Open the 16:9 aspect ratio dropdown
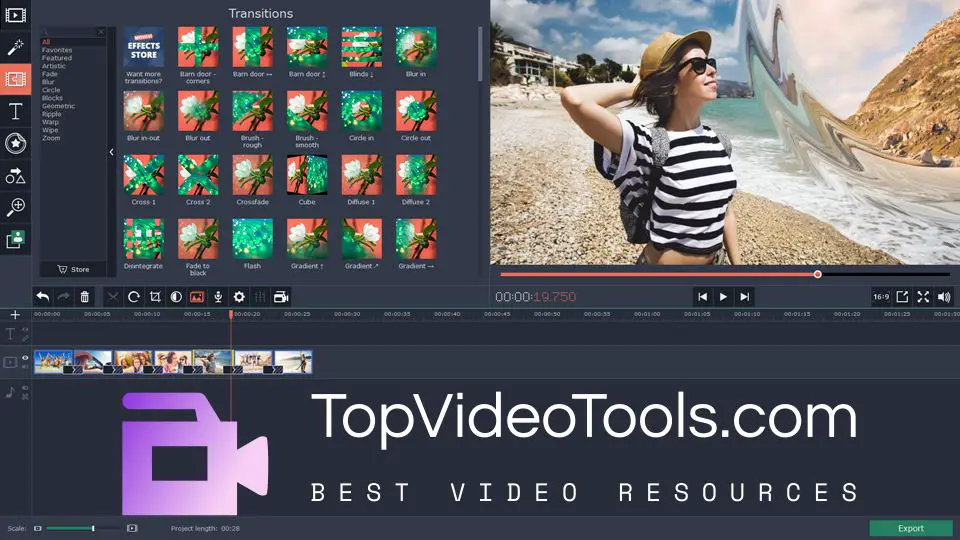Image resolution: width=960 pixels, height=540 pixels. coord(881,297)
